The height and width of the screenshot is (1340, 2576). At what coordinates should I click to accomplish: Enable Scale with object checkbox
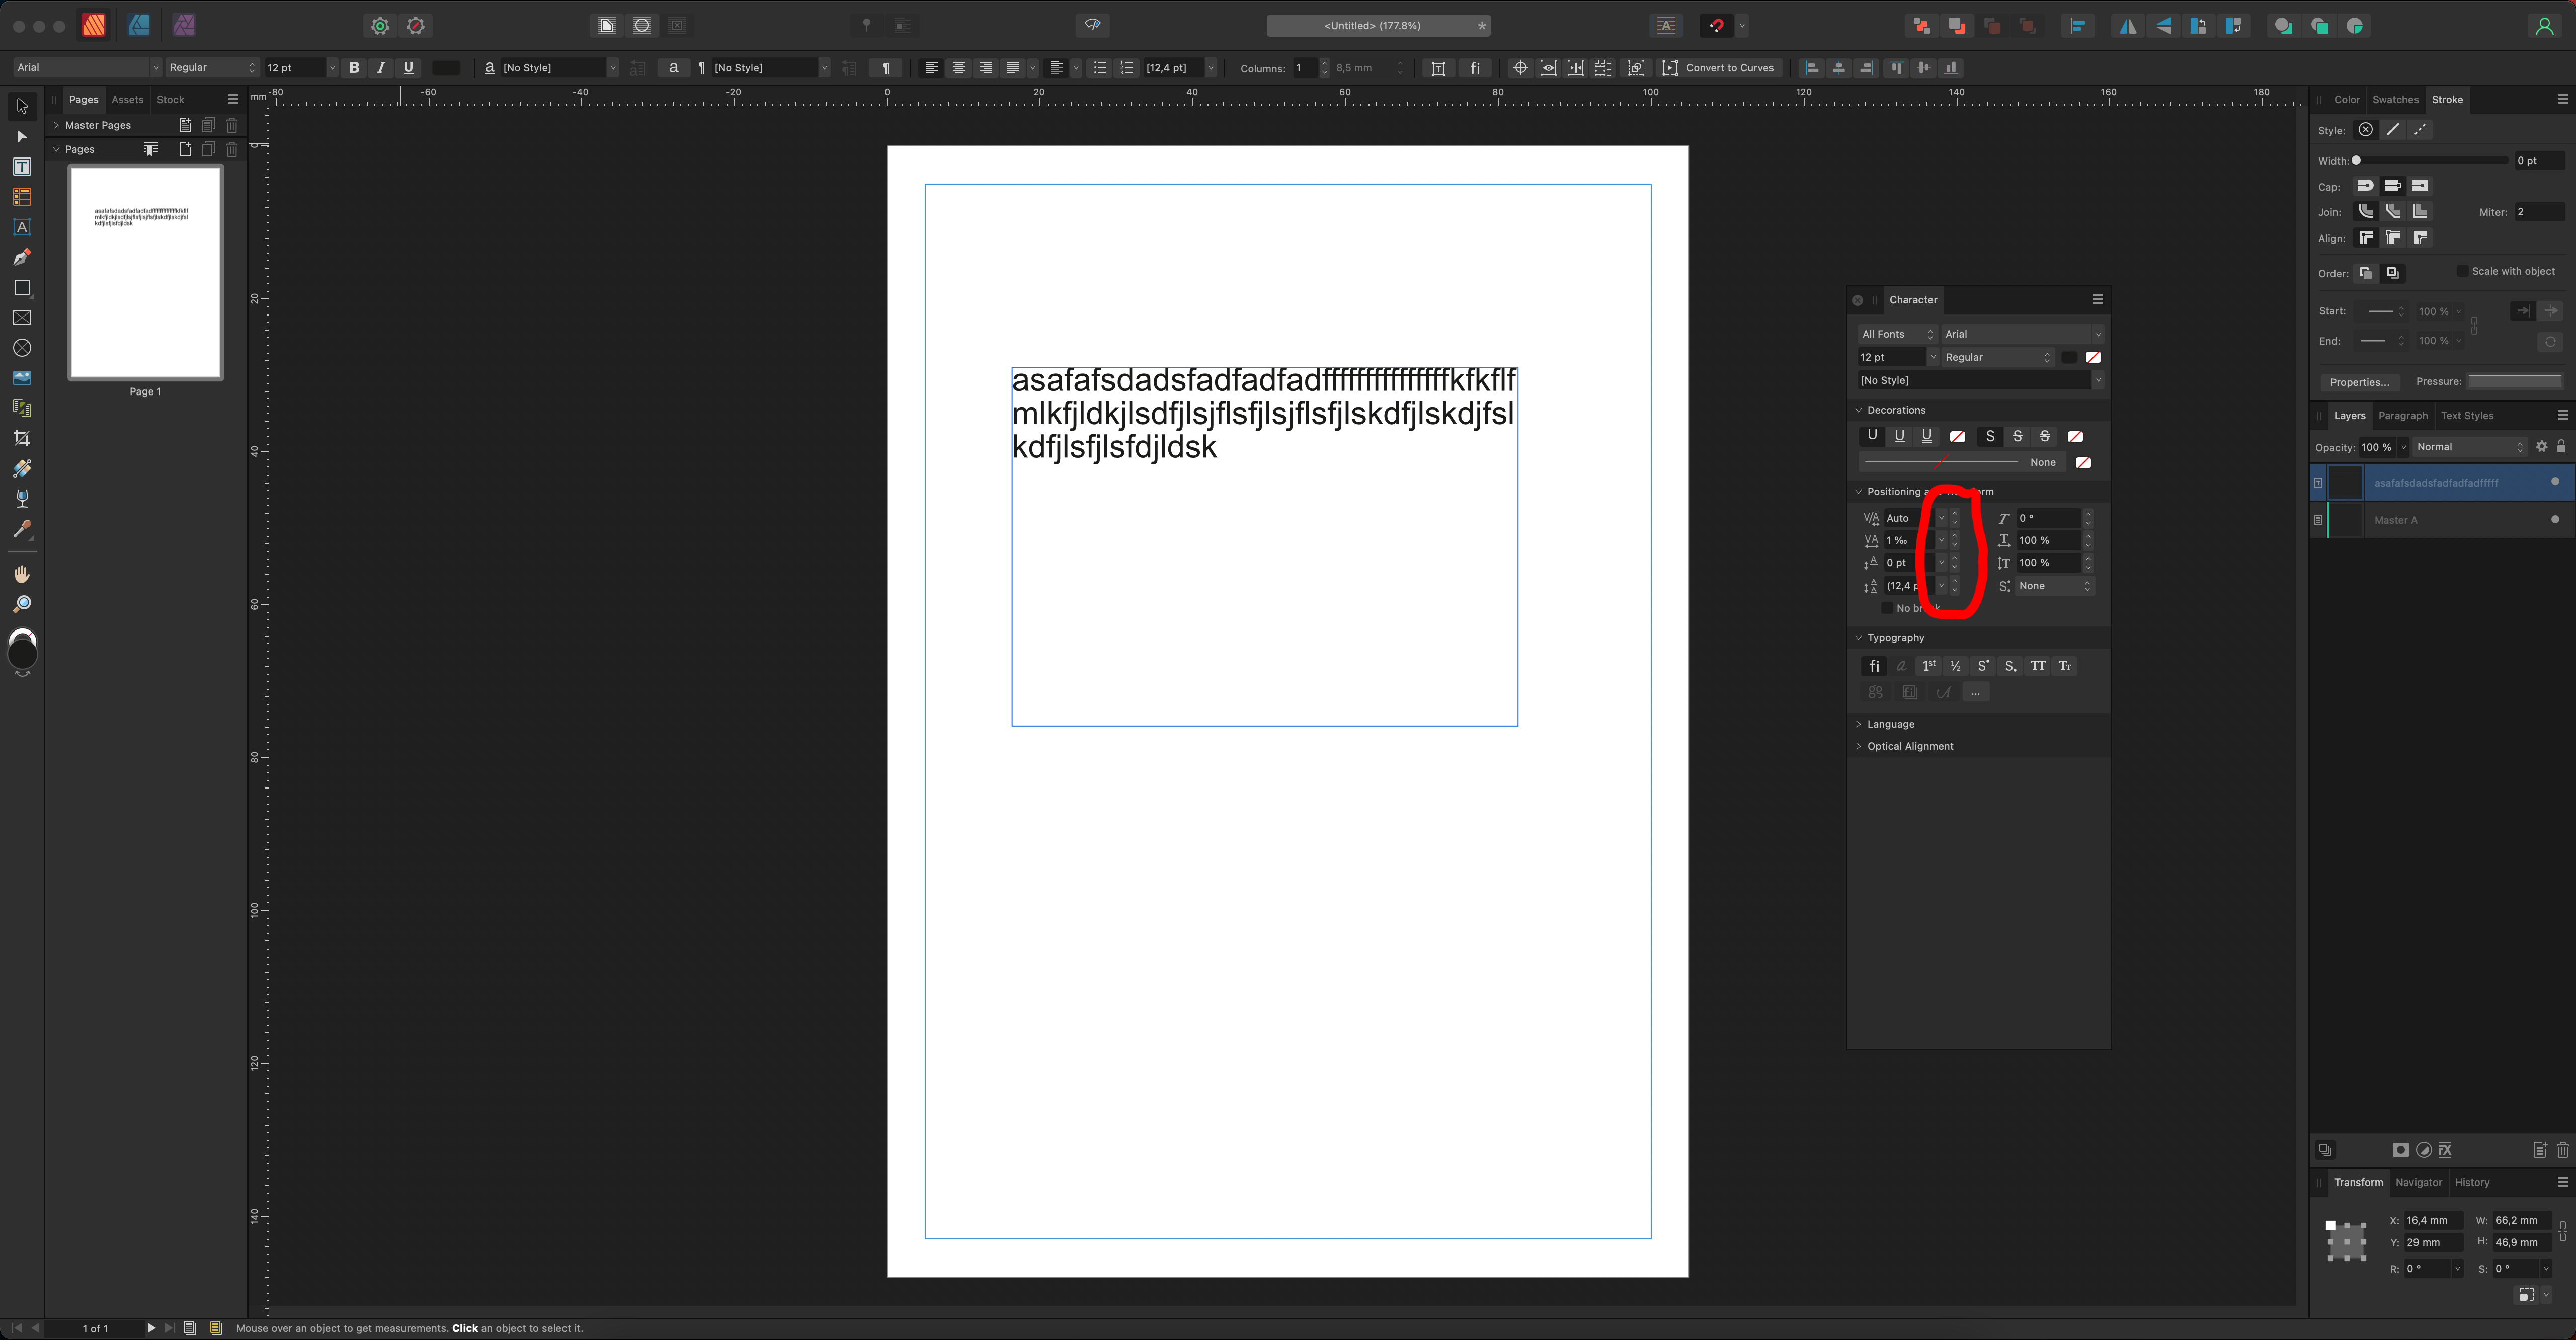click(x=2462, y=271)
